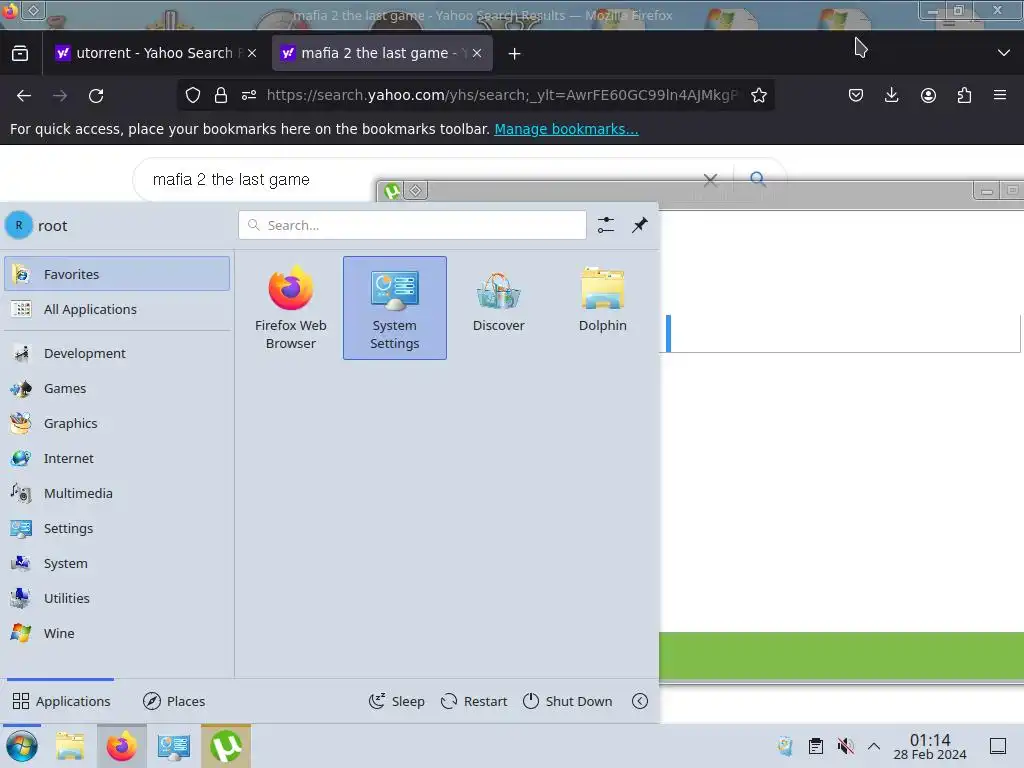Go back in Firefox
1024x768 pixels.
24,96
